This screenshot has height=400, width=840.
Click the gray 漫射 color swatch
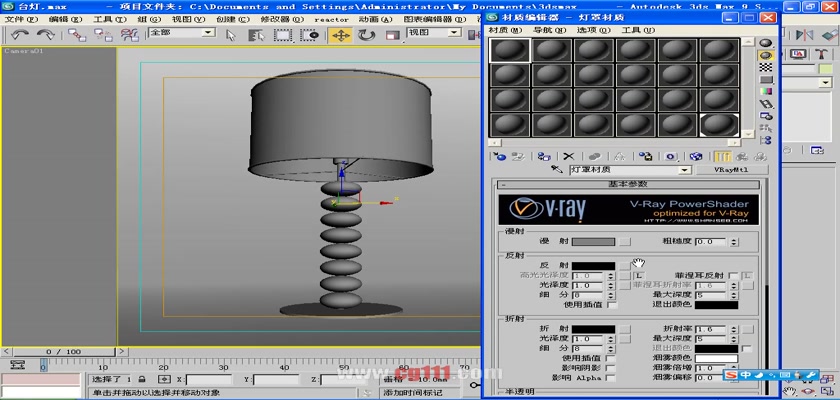(594, 242)
